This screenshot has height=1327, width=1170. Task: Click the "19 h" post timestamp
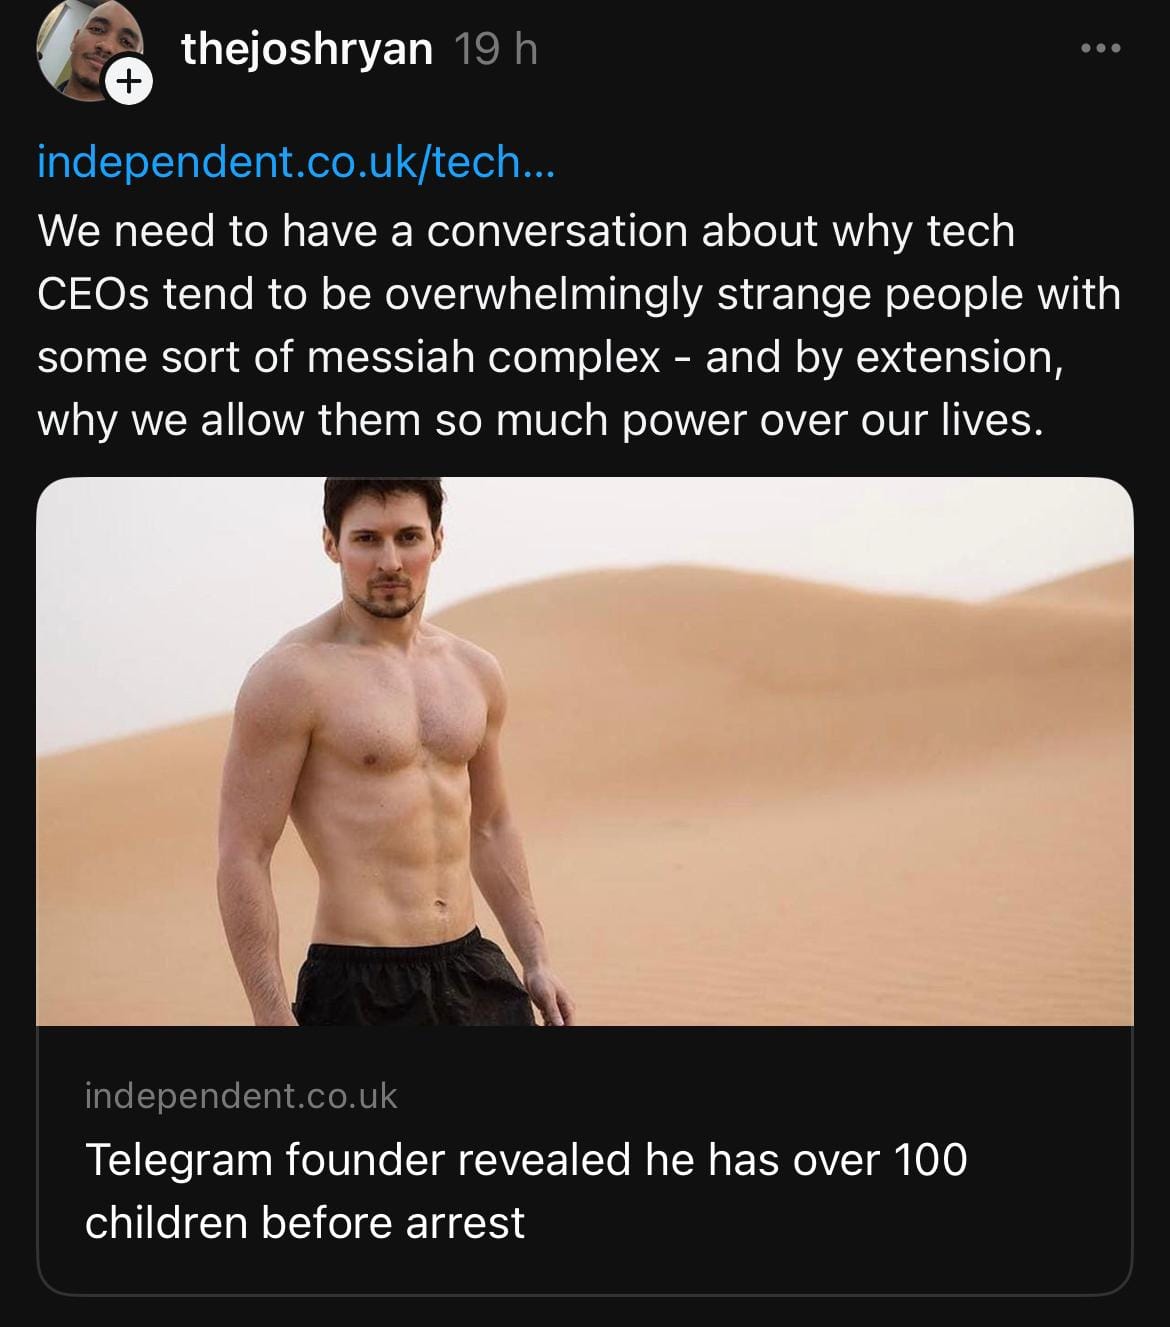coord(496,49)
